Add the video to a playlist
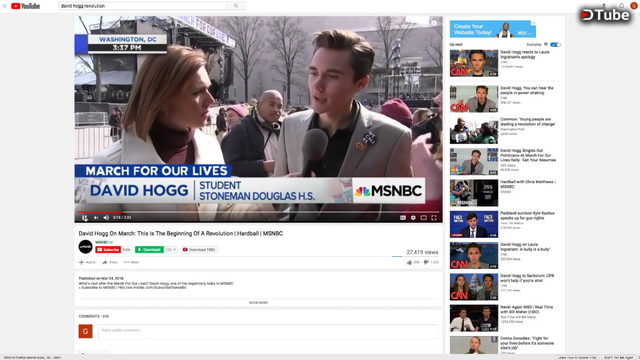 (x=87, y=262)
